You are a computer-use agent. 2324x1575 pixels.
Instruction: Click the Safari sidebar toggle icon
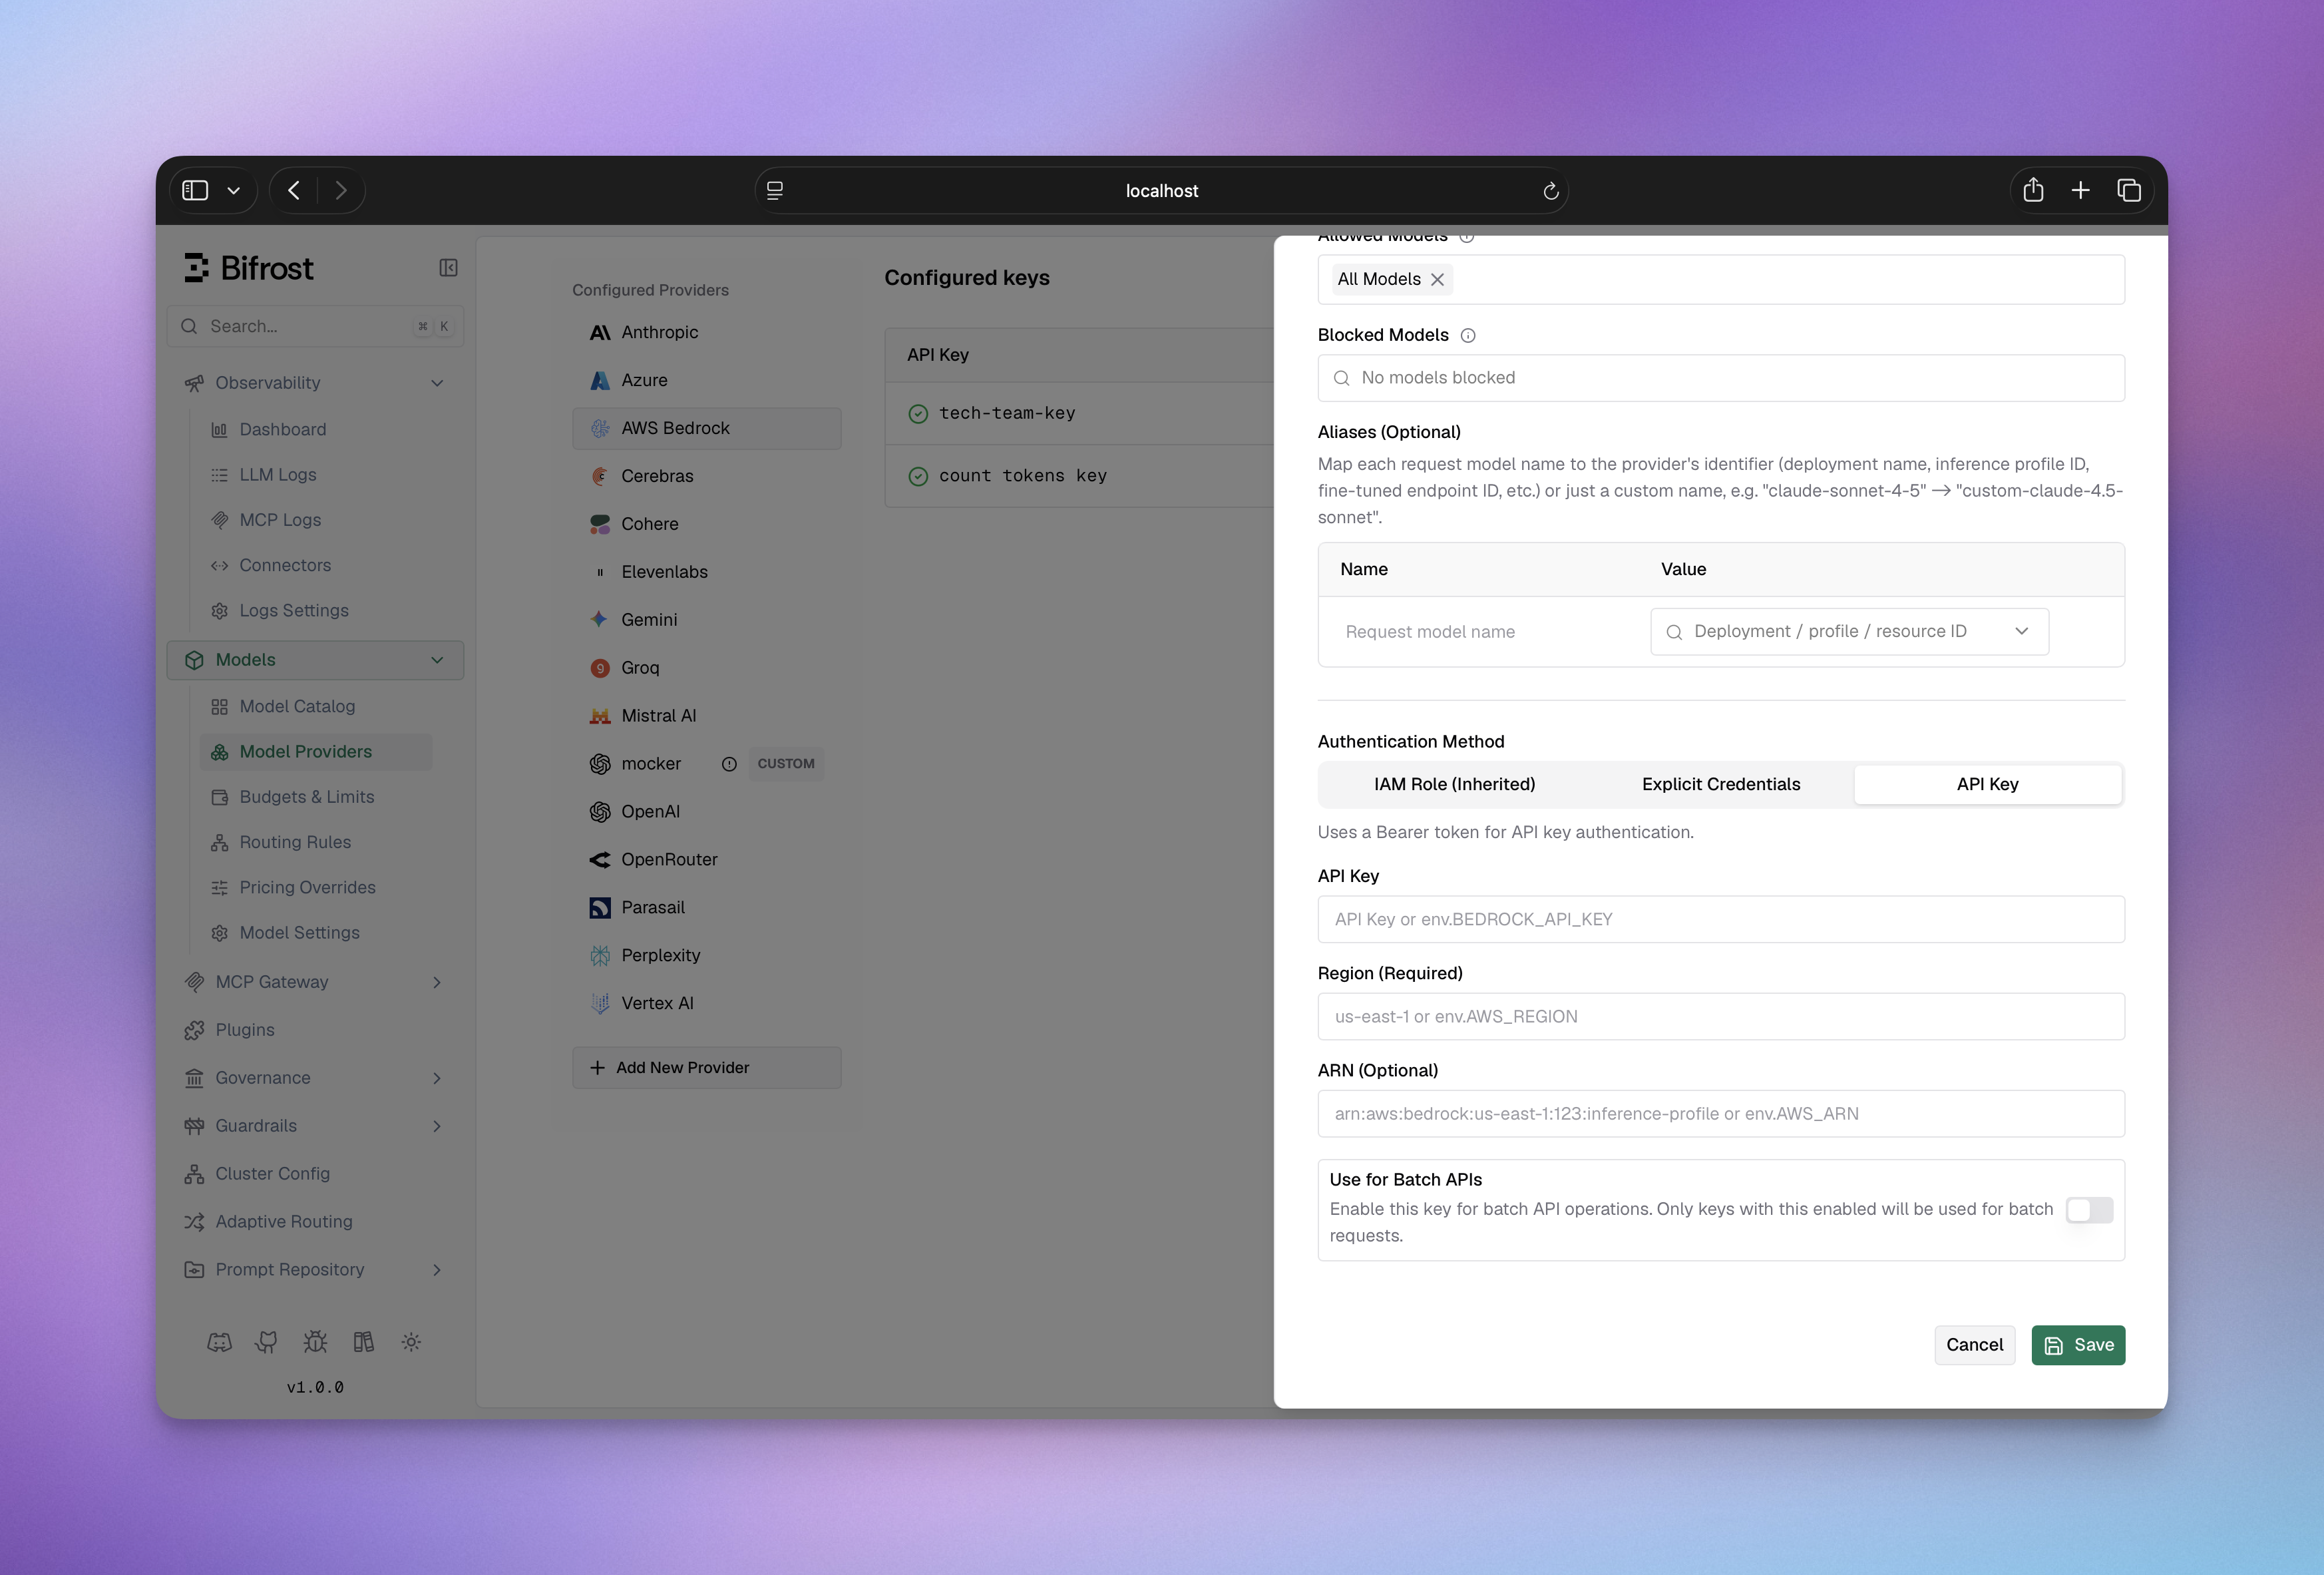click(195, 190)
